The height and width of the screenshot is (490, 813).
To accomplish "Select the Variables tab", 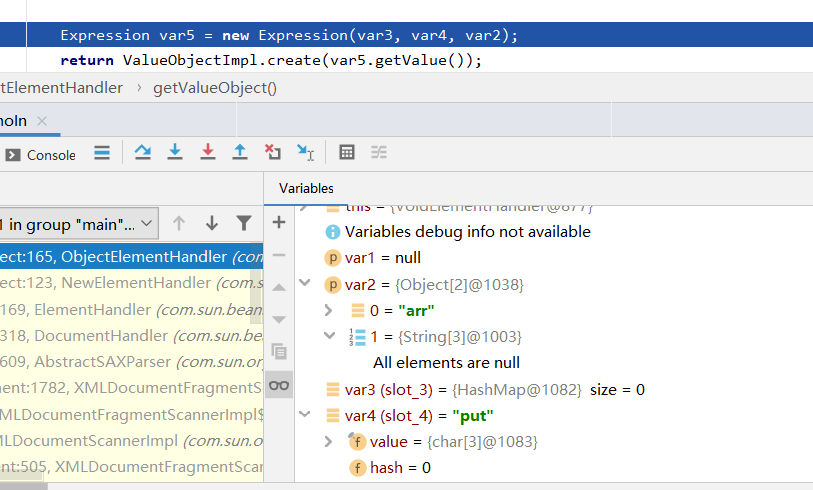I will [x=306, y=188].
